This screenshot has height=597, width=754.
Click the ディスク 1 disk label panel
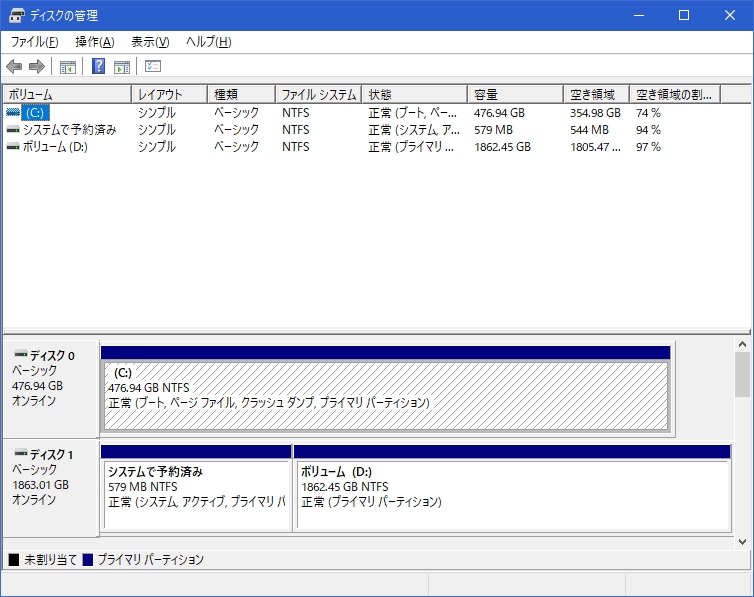[50, 488]
